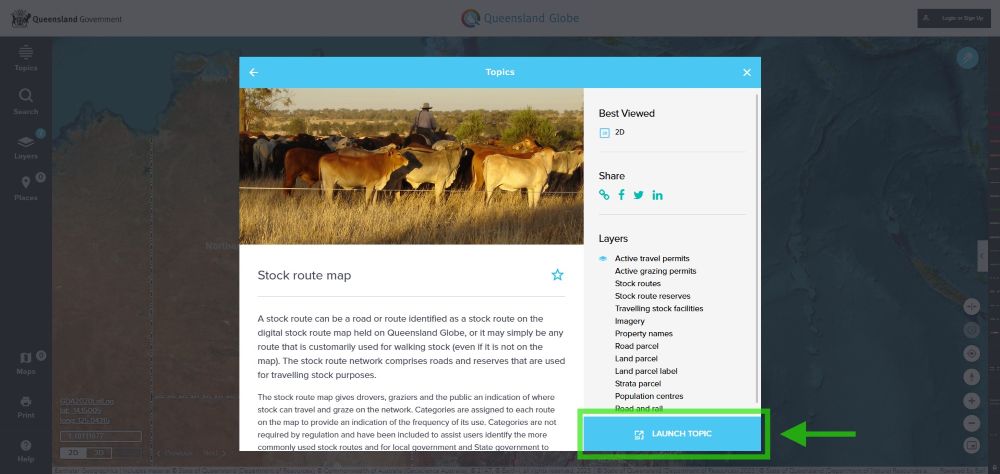
Task: Open the Topics sidebar icon
Action: point(26,57)
